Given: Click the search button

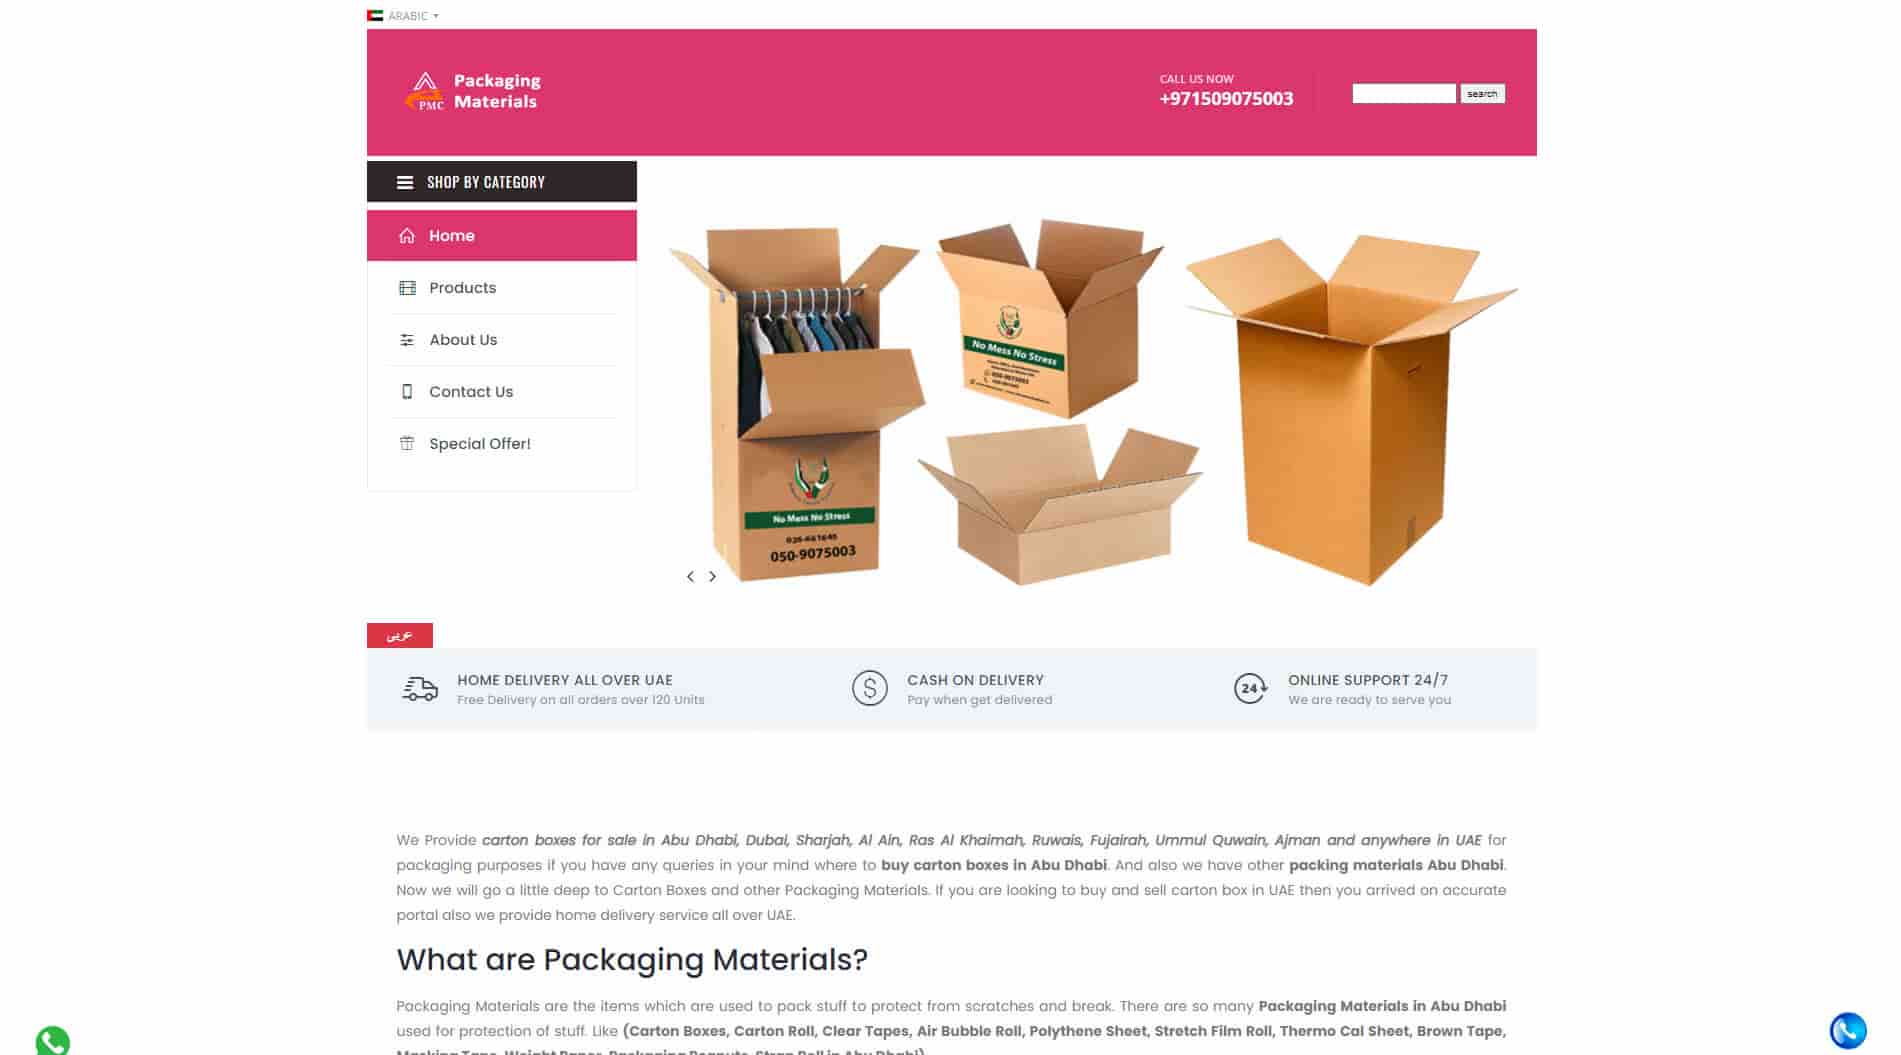Looking at the screenshot, I should tap(1482, 94).
